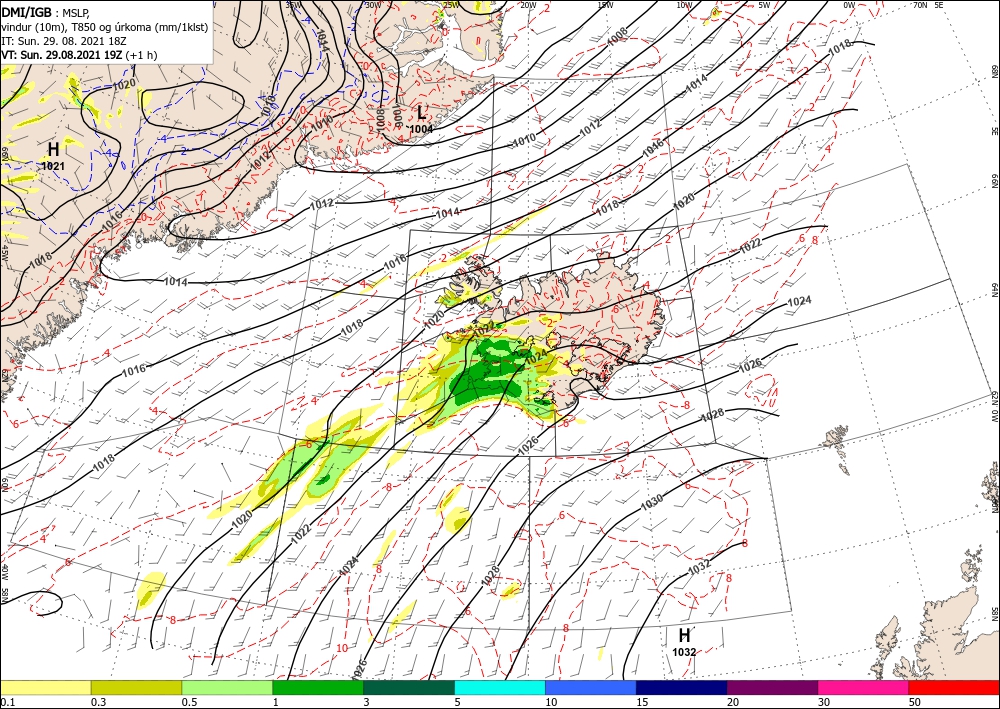Click the 10W longitude label
Screen dimensions: 1000x709
(x=684, y=5)
